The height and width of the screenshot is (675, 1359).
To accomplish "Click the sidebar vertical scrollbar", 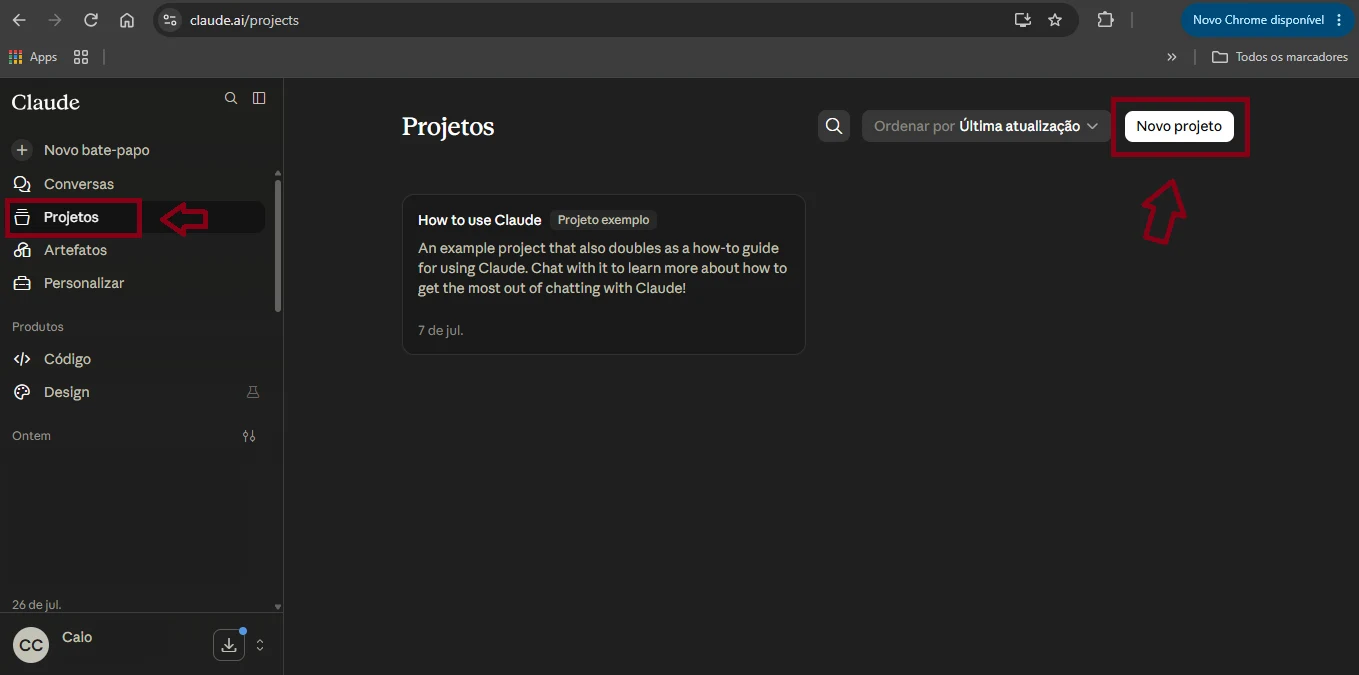I will click(278, 245).
